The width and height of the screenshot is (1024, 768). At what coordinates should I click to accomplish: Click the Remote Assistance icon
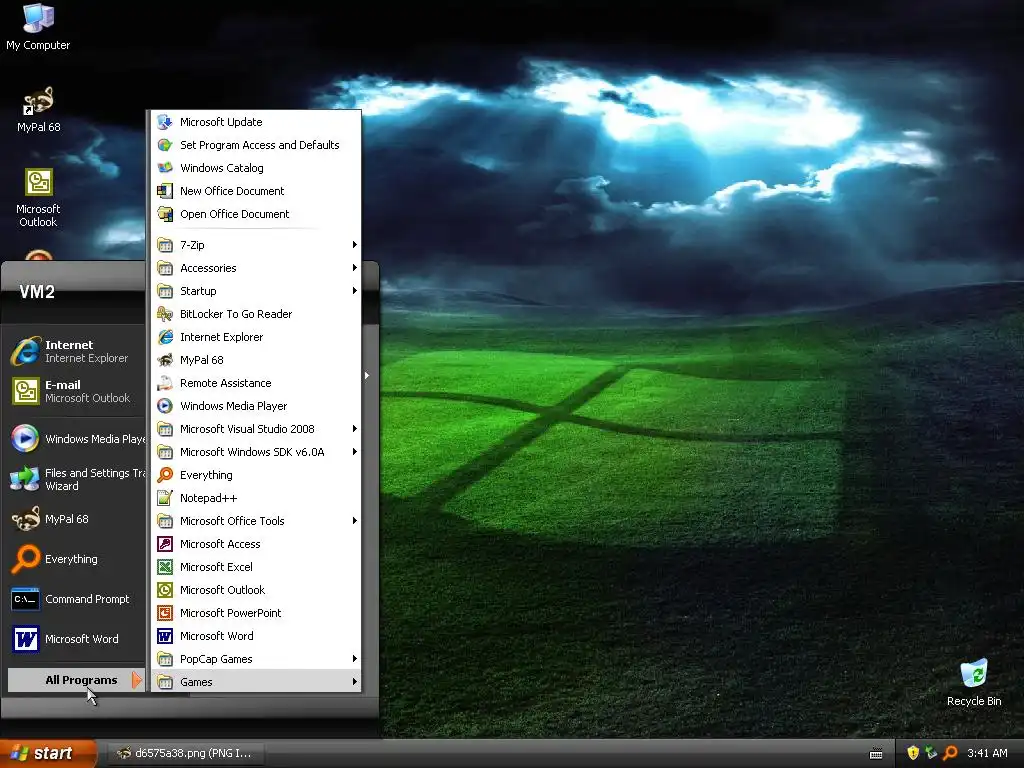[x=165, y=383]
